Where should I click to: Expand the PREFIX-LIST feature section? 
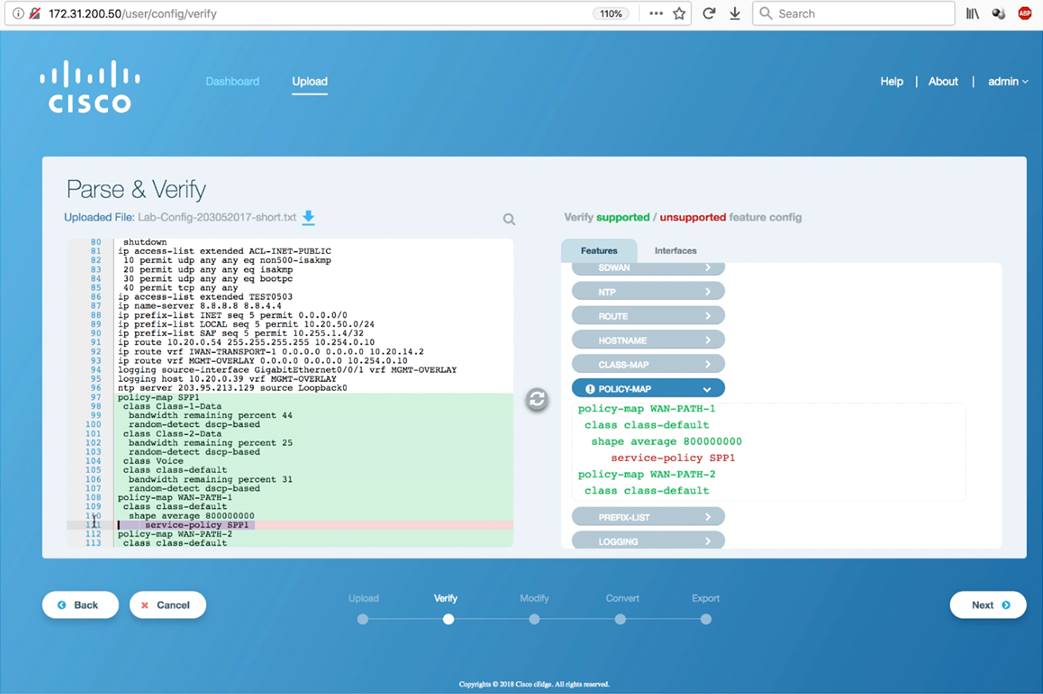[x=649, y=517]
